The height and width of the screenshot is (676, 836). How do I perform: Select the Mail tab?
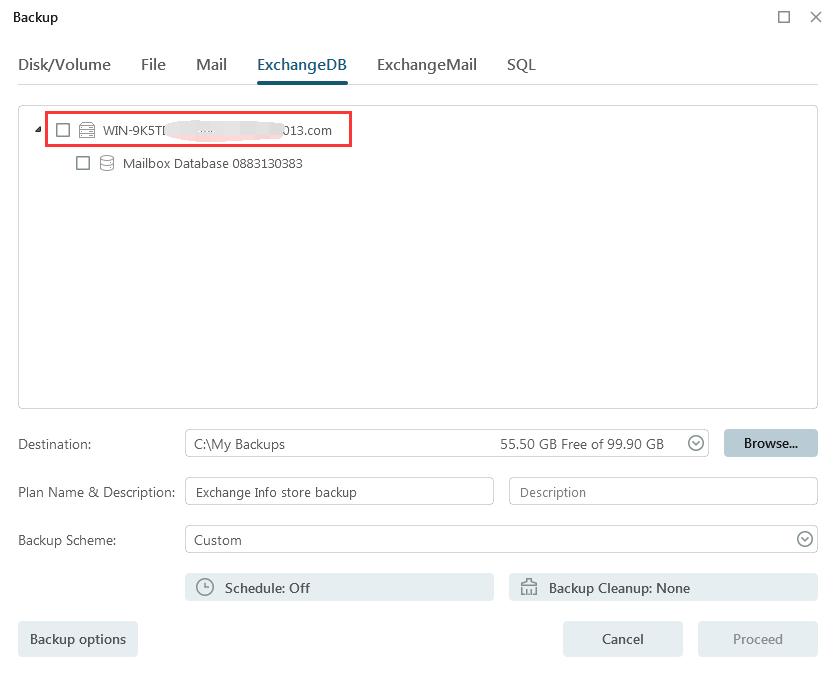(x=211, y=65)
